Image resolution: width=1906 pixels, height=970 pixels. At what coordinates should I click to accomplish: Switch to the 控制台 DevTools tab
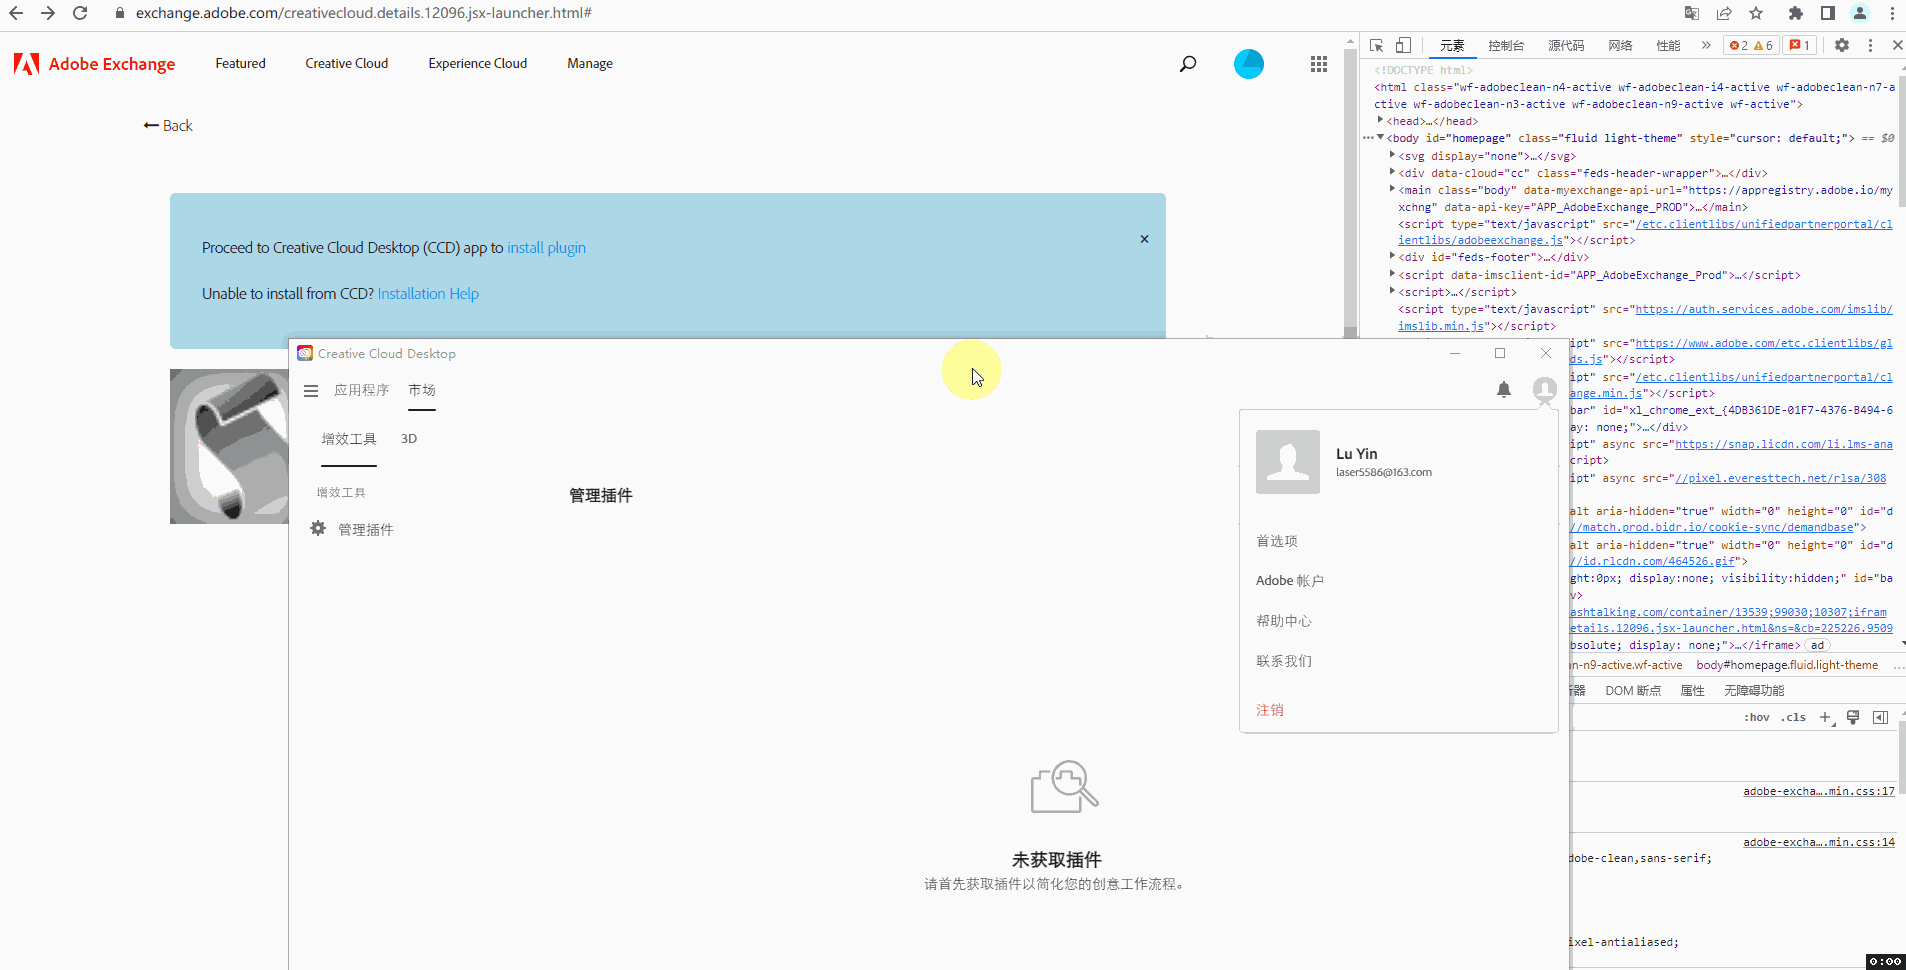tap(1506, 45)
